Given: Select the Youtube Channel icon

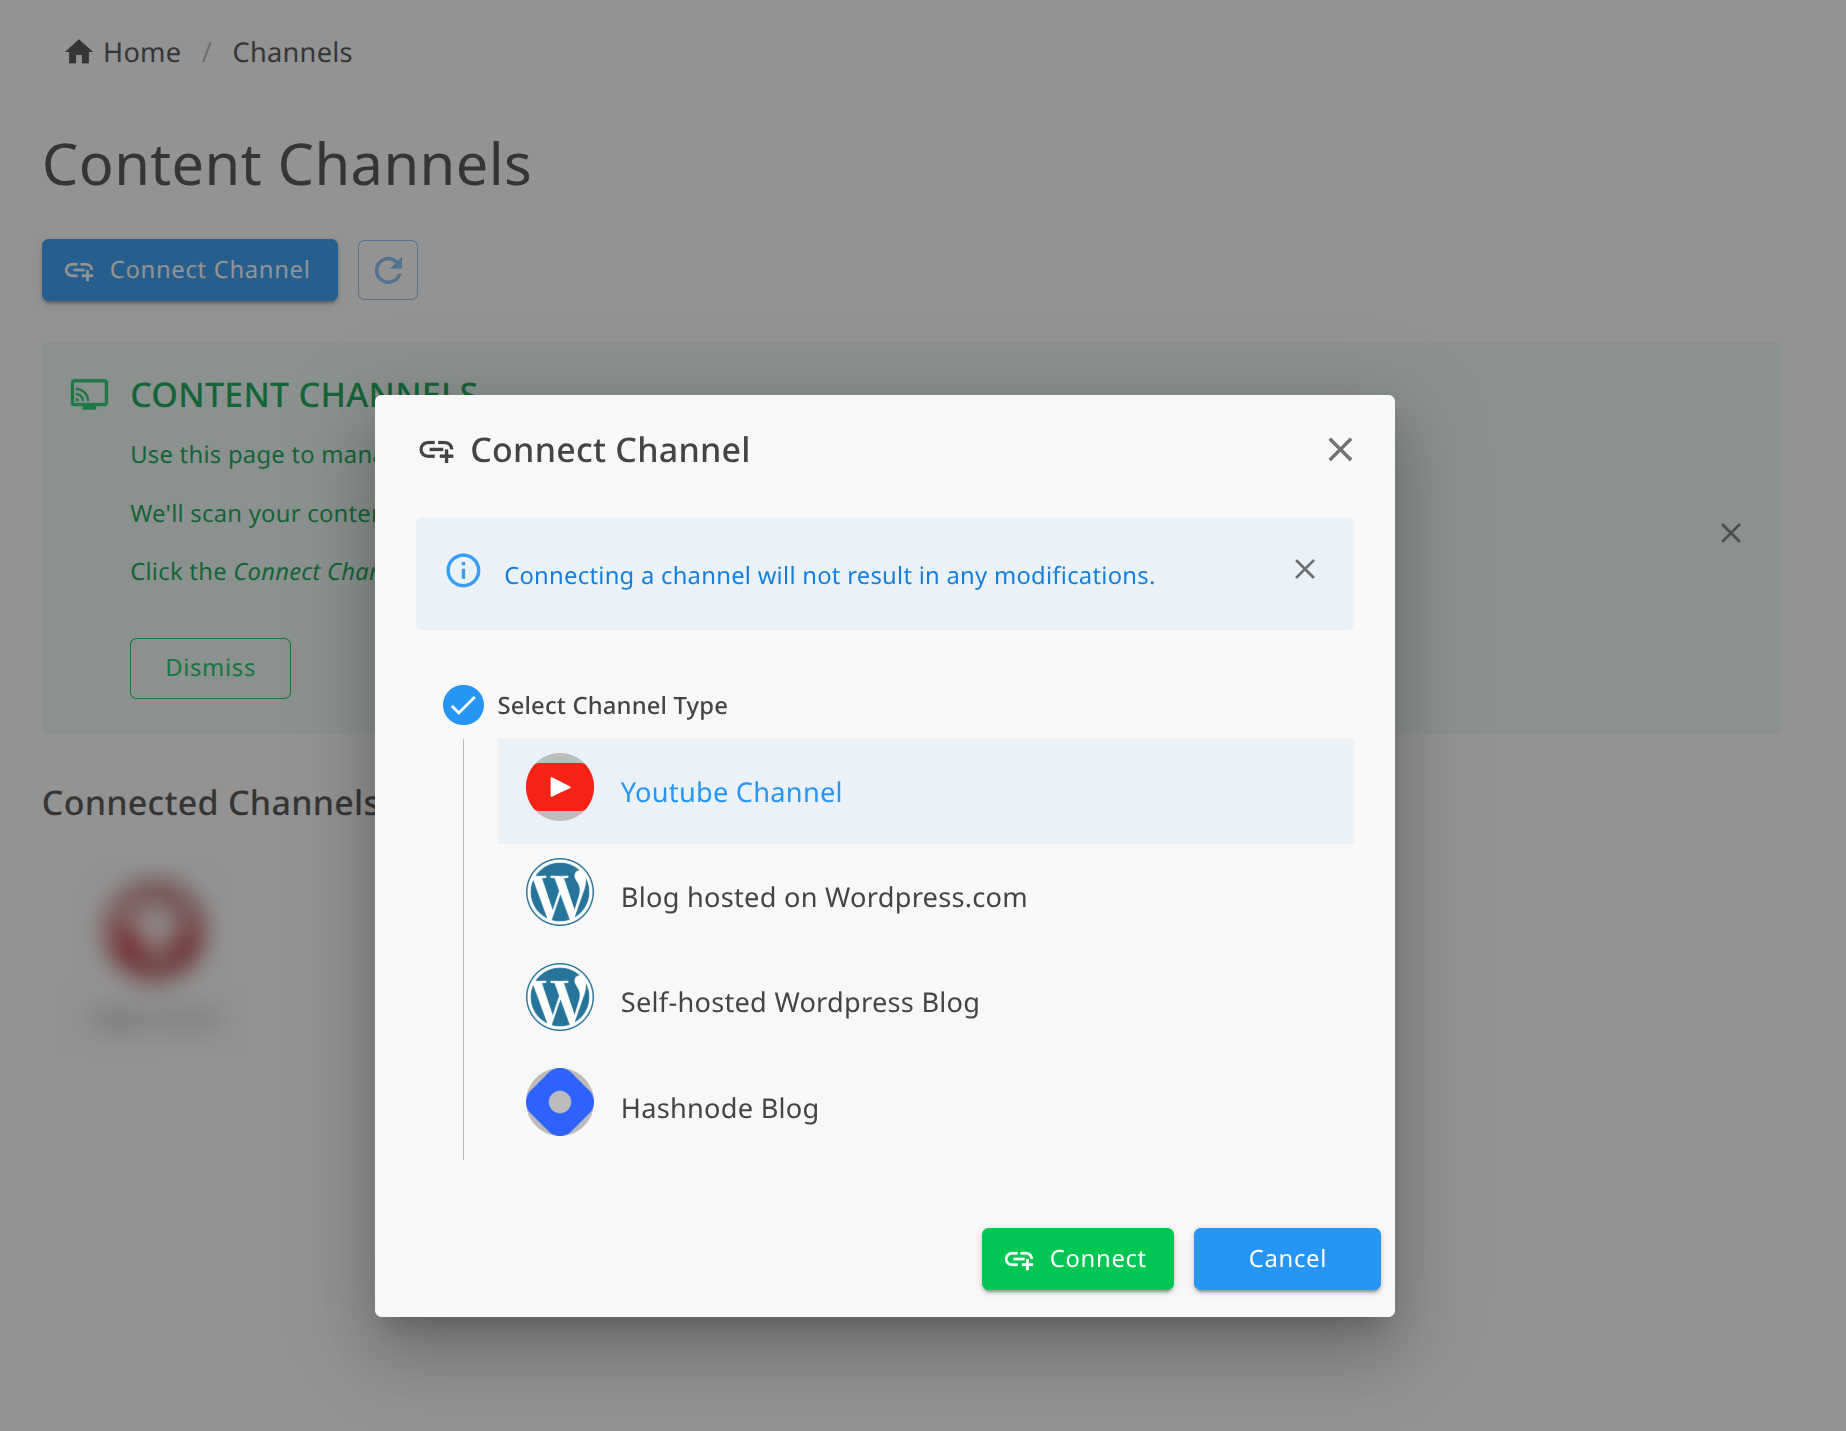Looking at the screenshot, I should pos(559,787).
